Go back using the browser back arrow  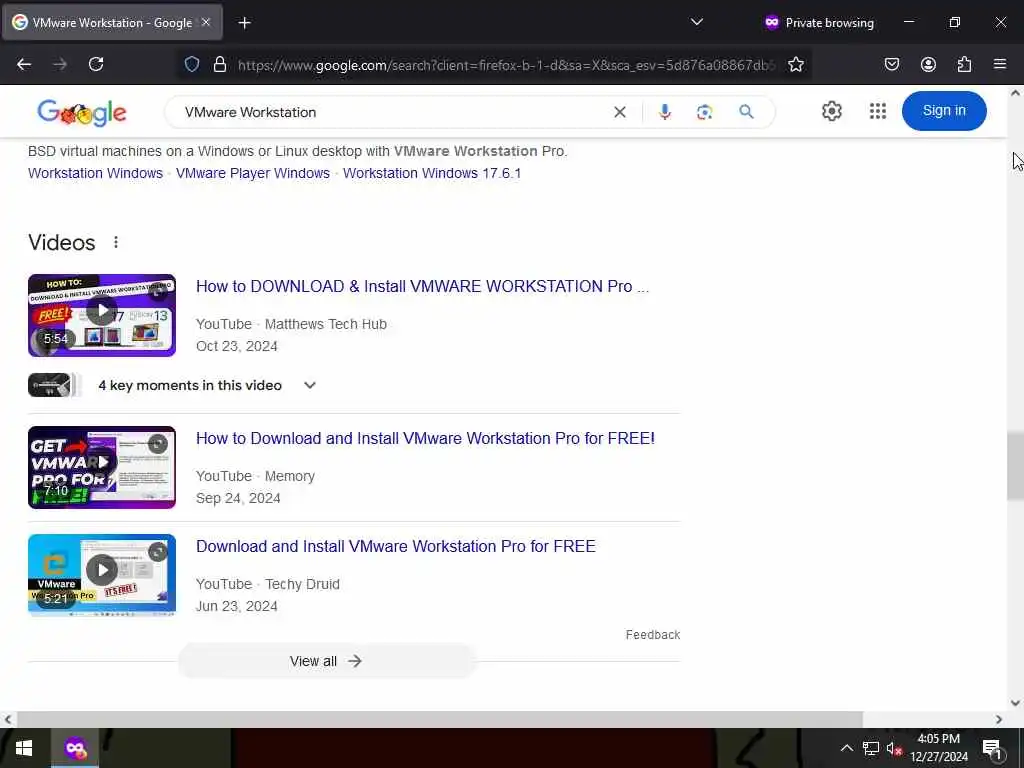[24, 64]
